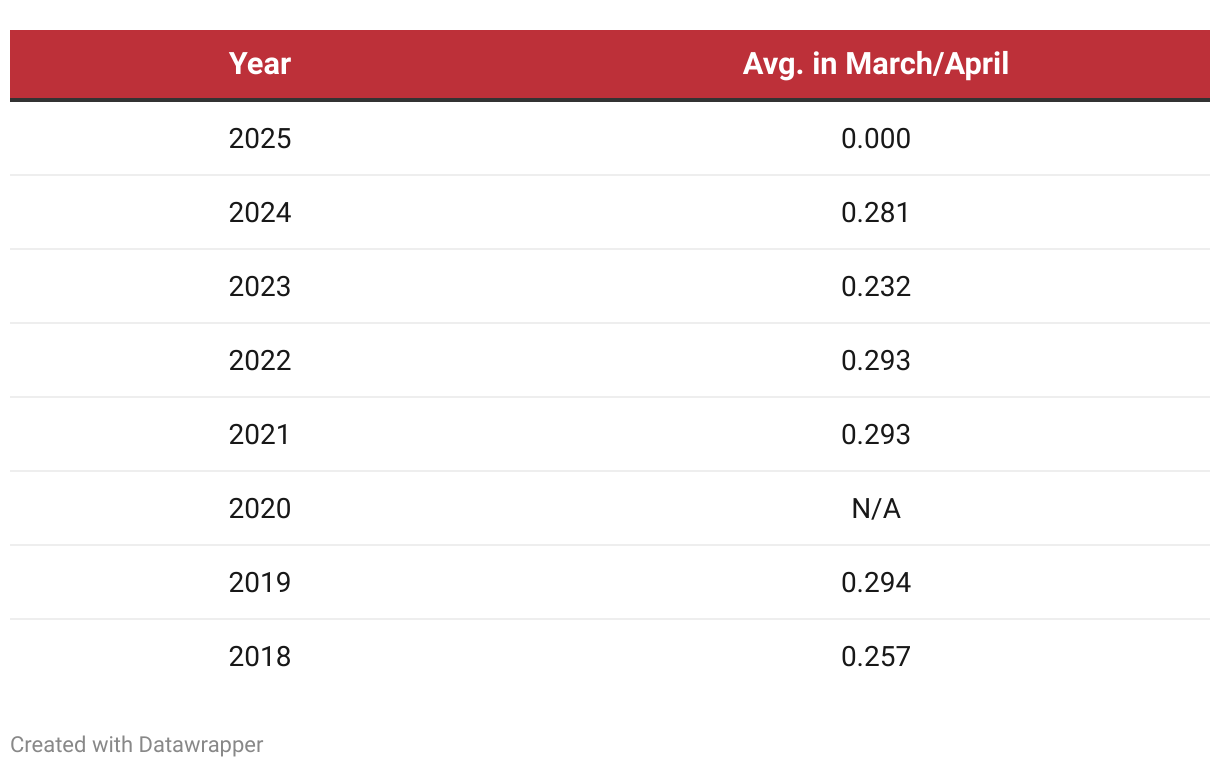Viewport: 1220px width, 768px height.
Task: Select the N/A value for 2020
Action: [x=875, y=508]
